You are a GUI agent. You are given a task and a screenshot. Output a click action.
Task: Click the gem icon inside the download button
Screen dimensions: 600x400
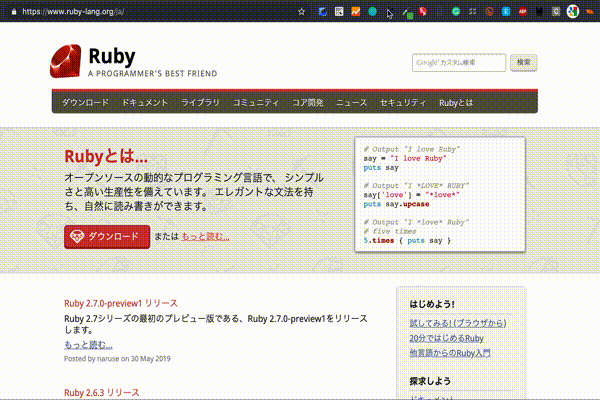tap(77, 236)
